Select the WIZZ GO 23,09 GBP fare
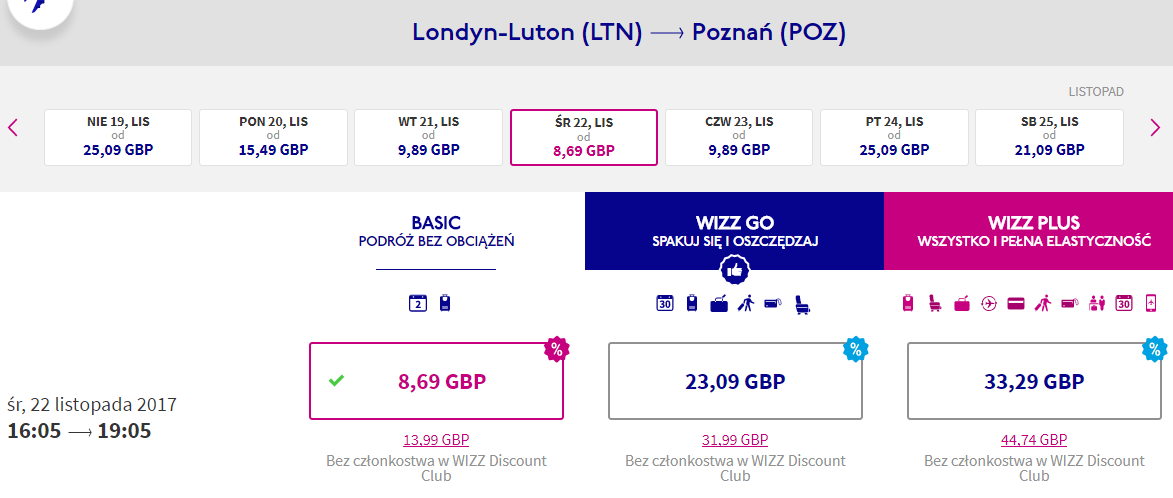 coord(735,381)
